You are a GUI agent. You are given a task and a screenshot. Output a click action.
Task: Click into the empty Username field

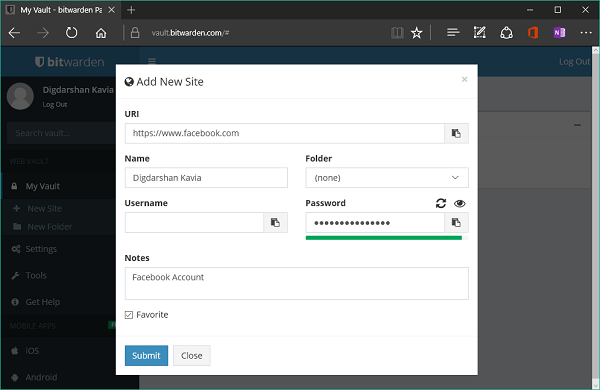coord(194,222)
